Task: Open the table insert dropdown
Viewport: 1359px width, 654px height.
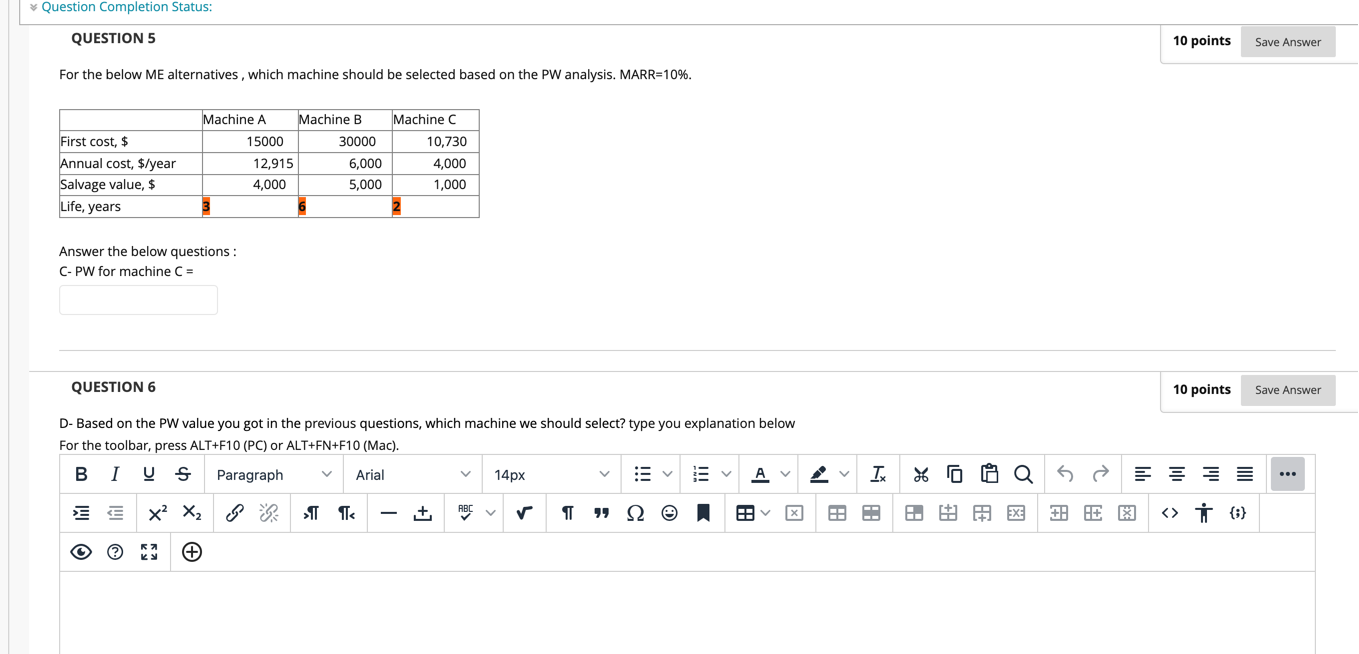Action: (x=753, y=513)
